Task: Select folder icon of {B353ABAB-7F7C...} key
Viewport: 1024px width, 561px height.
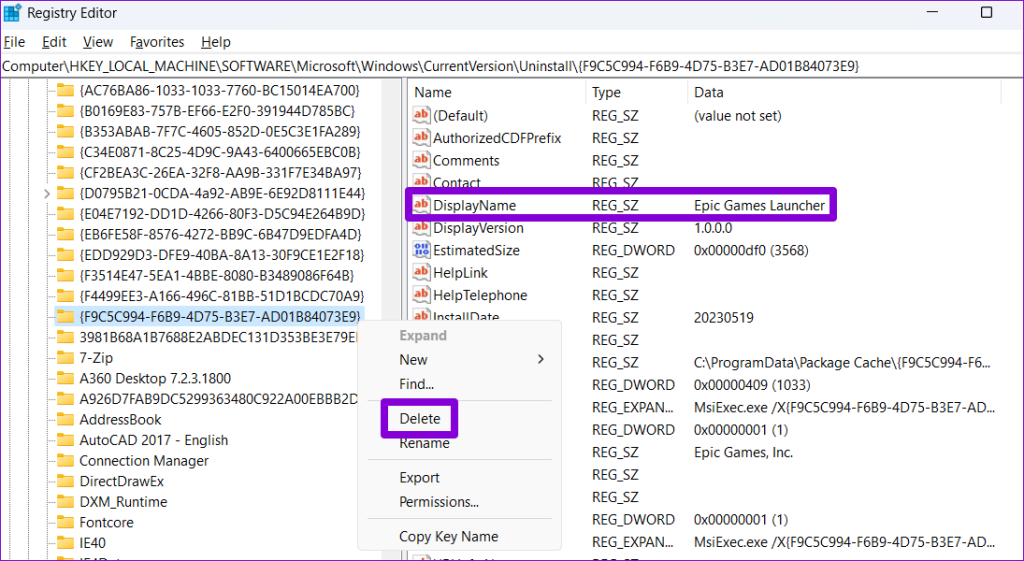Action: pyautogui.click(x=65, y=131)
